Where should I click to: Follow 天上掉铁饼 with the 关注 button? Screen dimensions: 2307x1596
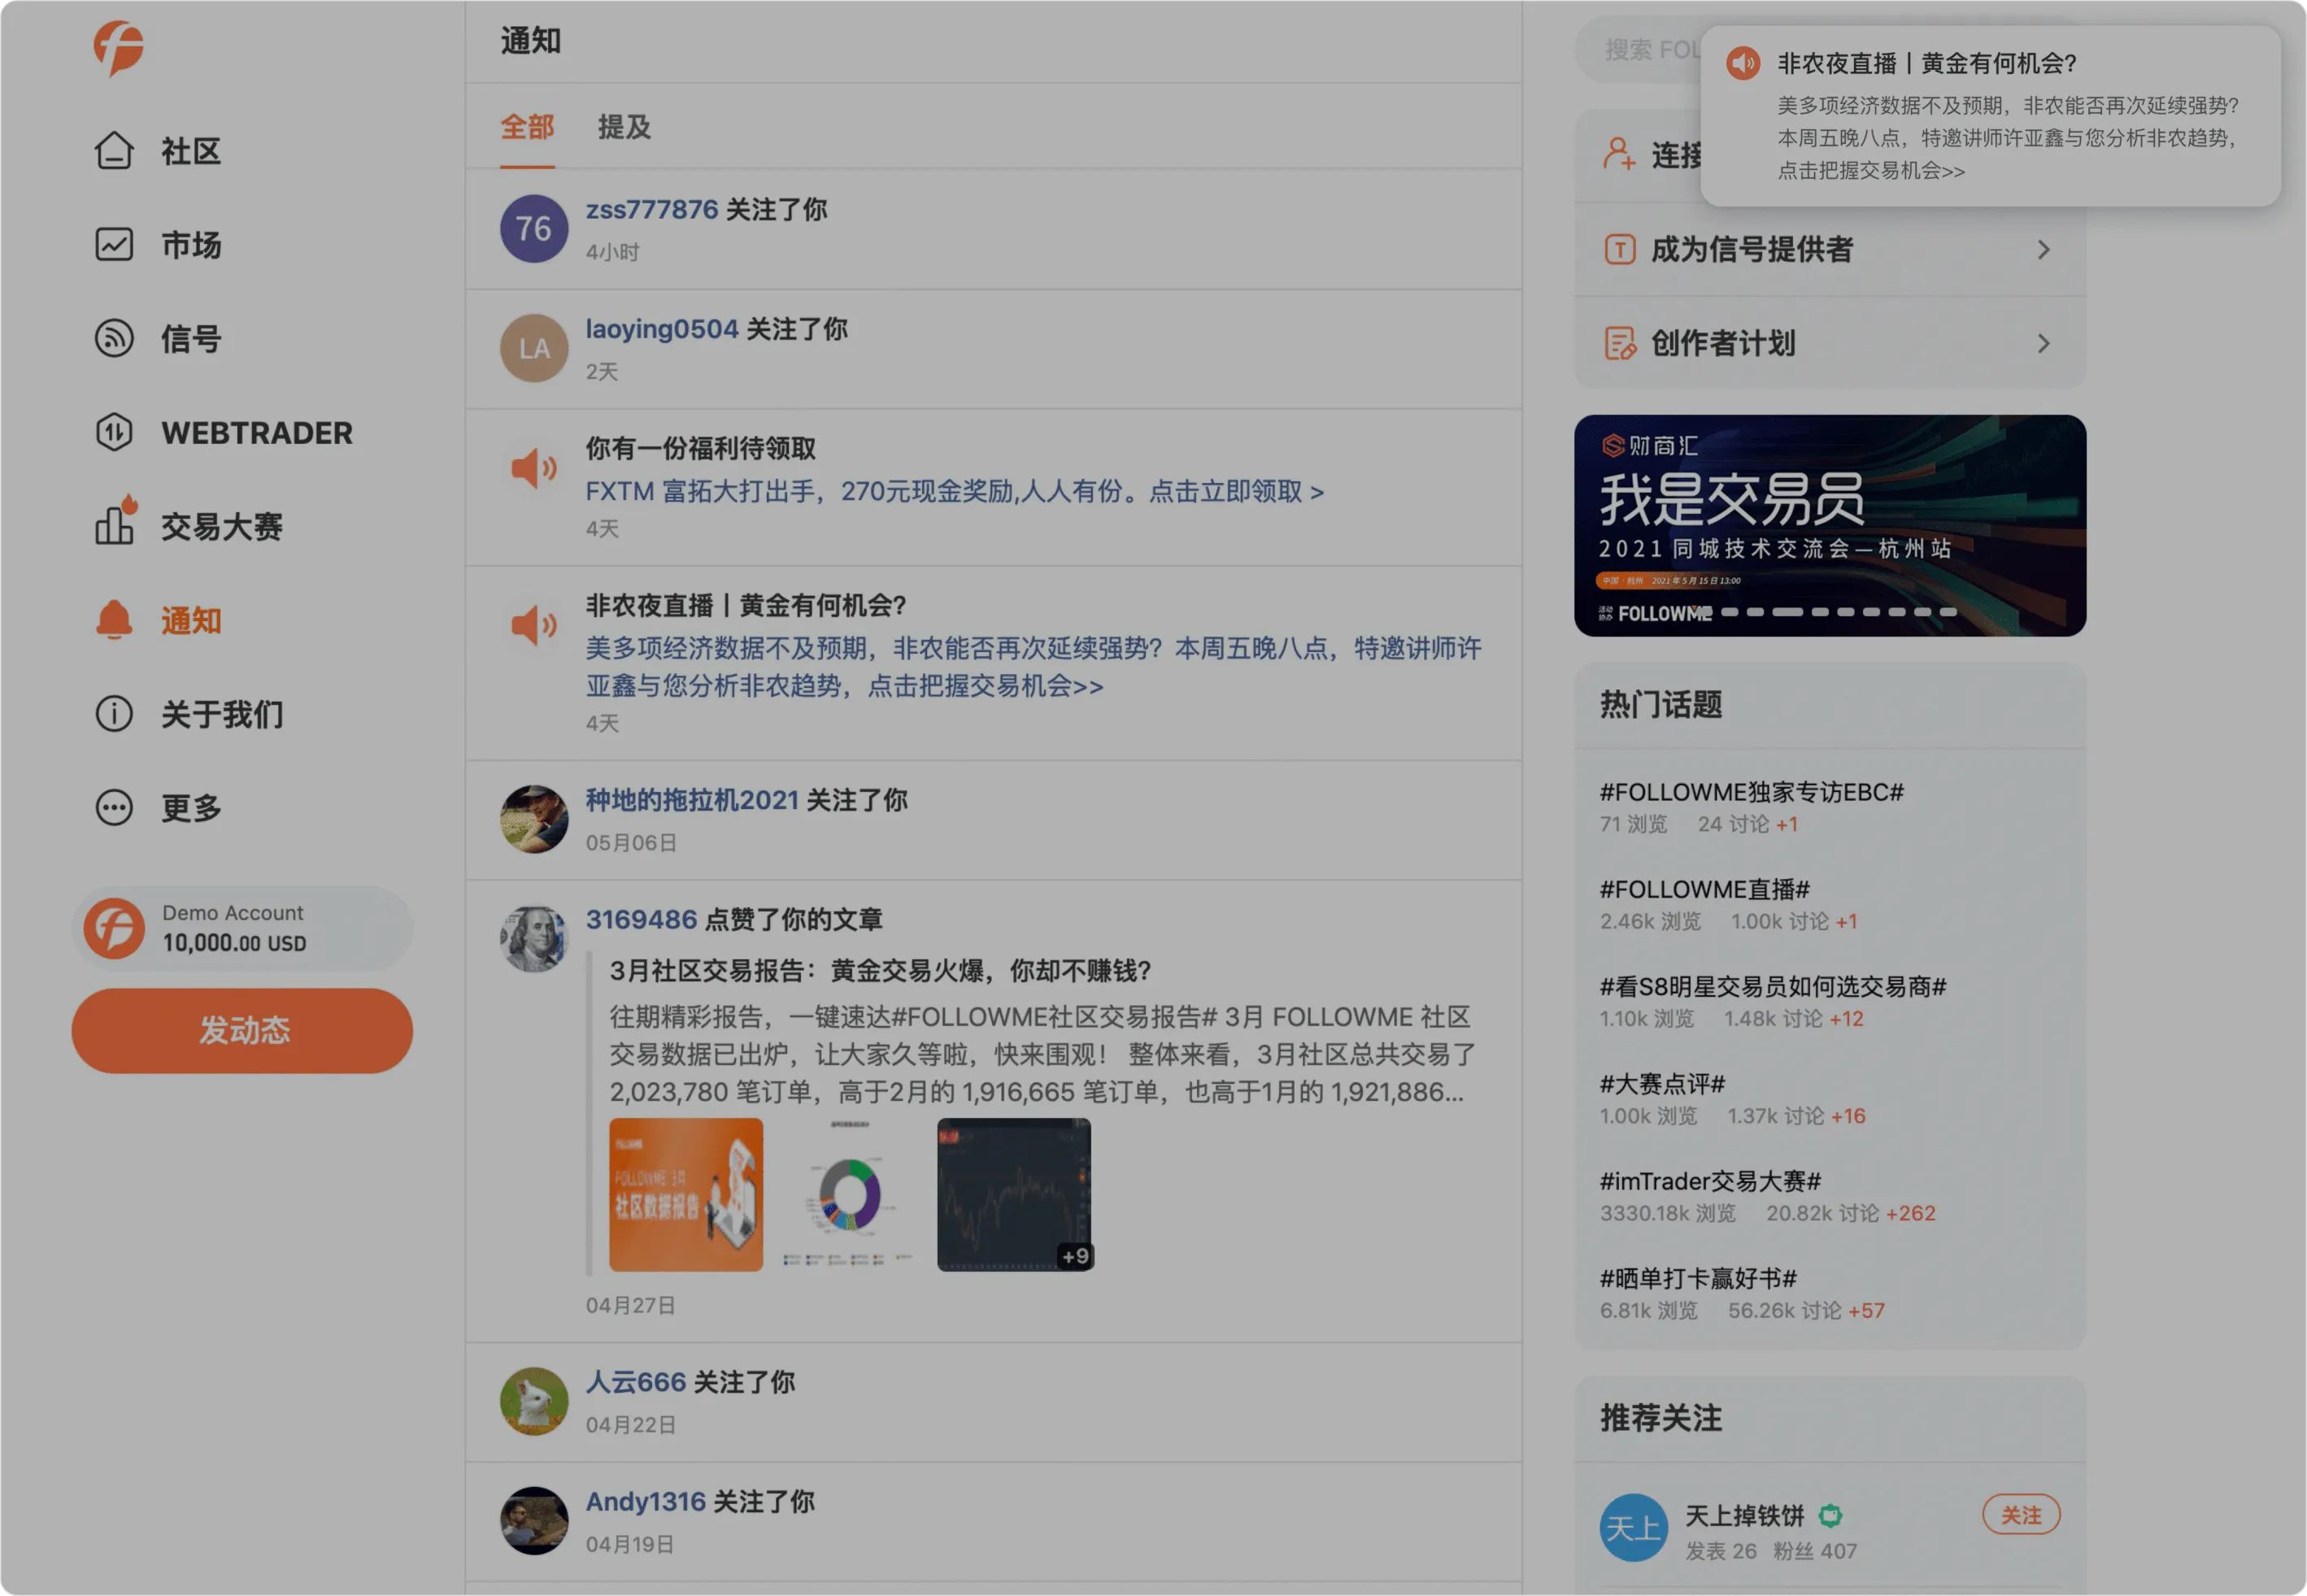click(x=2021, y=1515)
